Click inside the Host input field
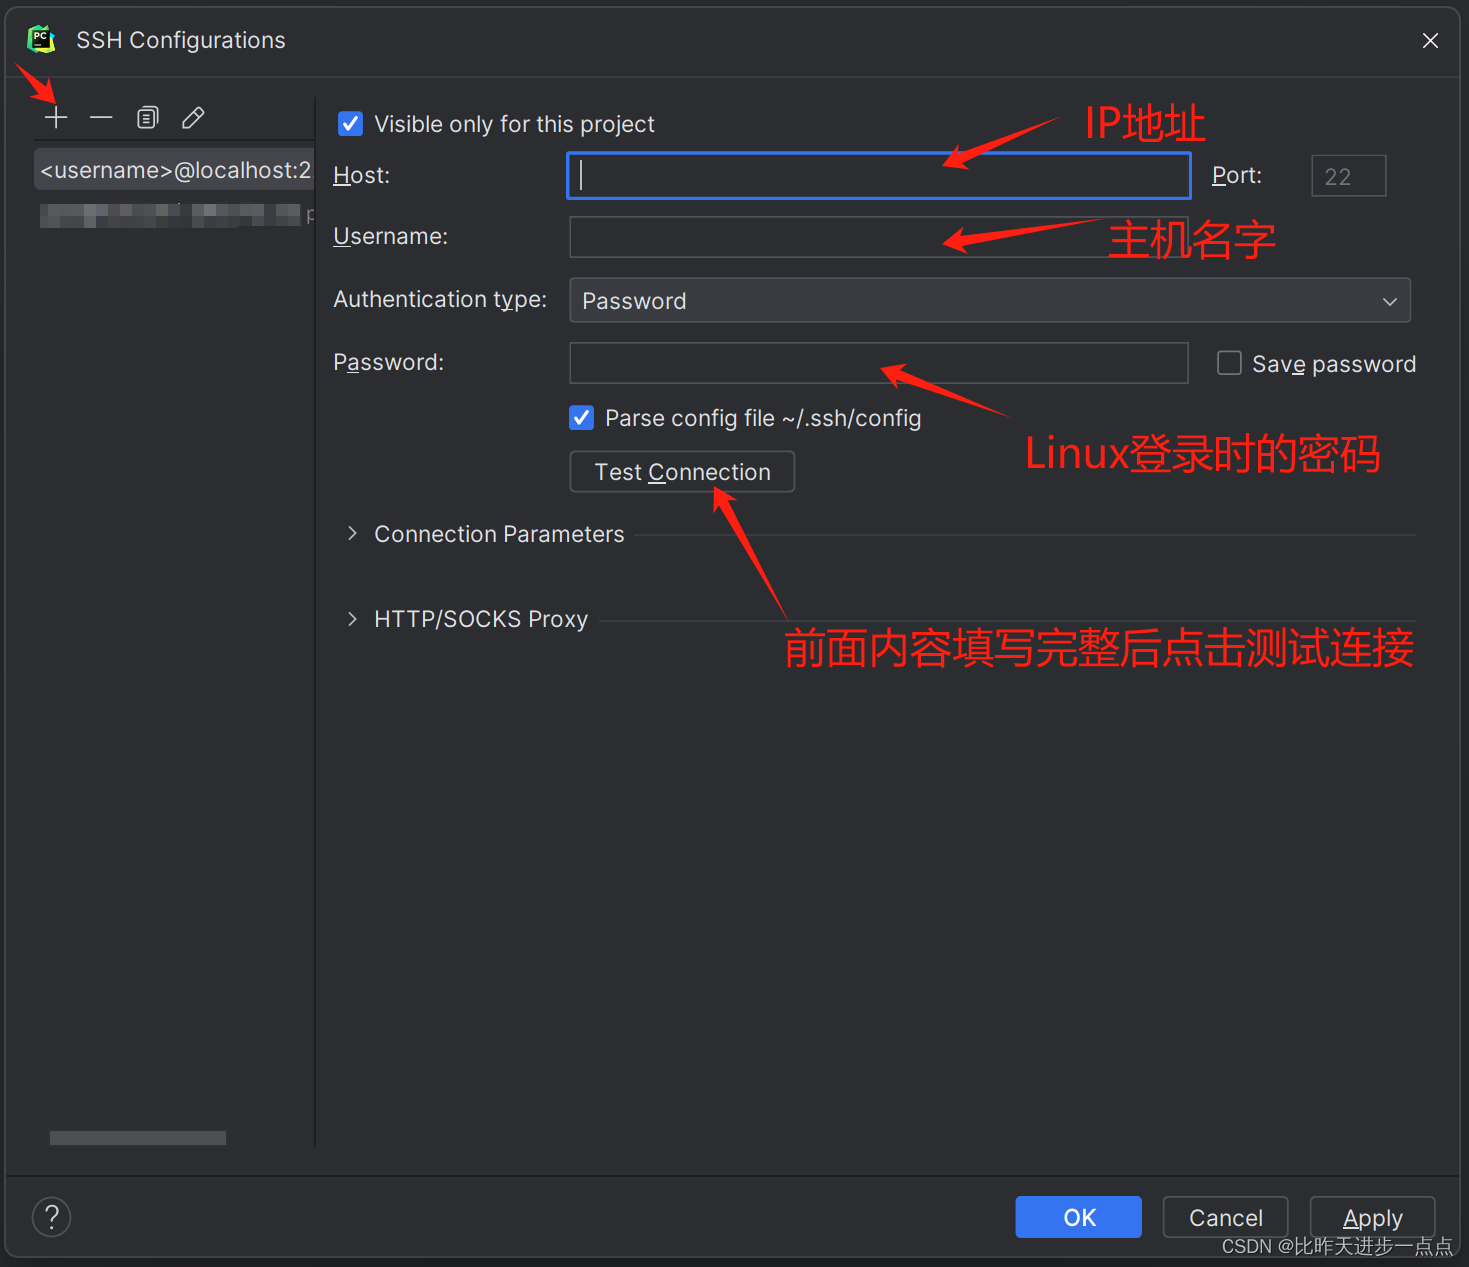The height and width of the screenshot is (1267, 1469). 878,175
